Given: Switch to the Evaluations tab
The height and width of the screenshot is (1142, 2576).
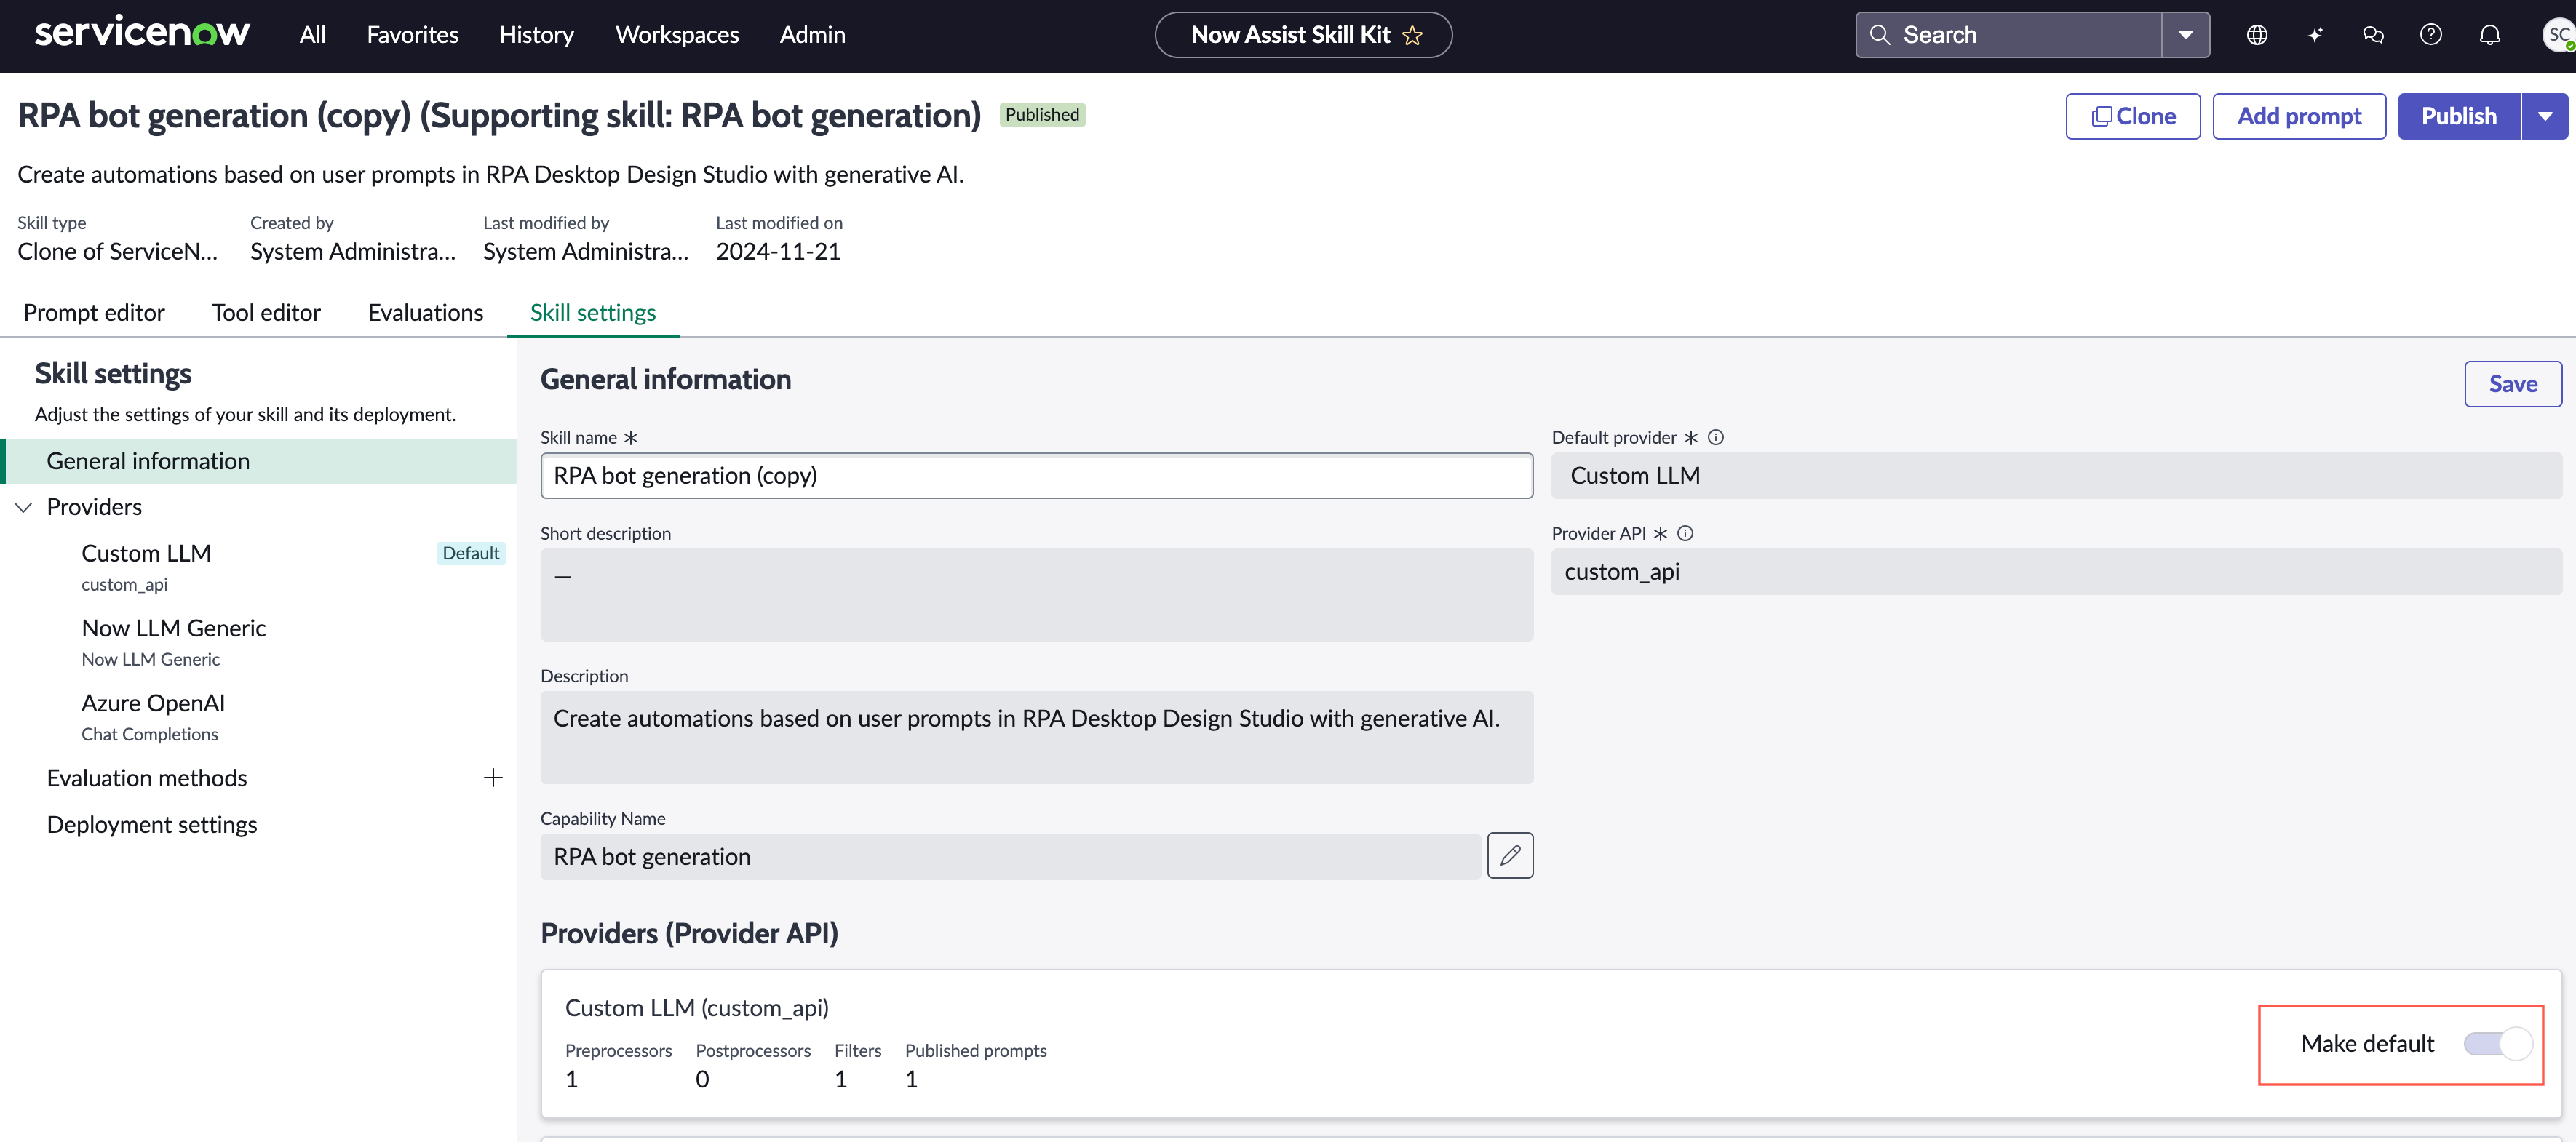Looking at the screenshot, I should pos(425,312).
